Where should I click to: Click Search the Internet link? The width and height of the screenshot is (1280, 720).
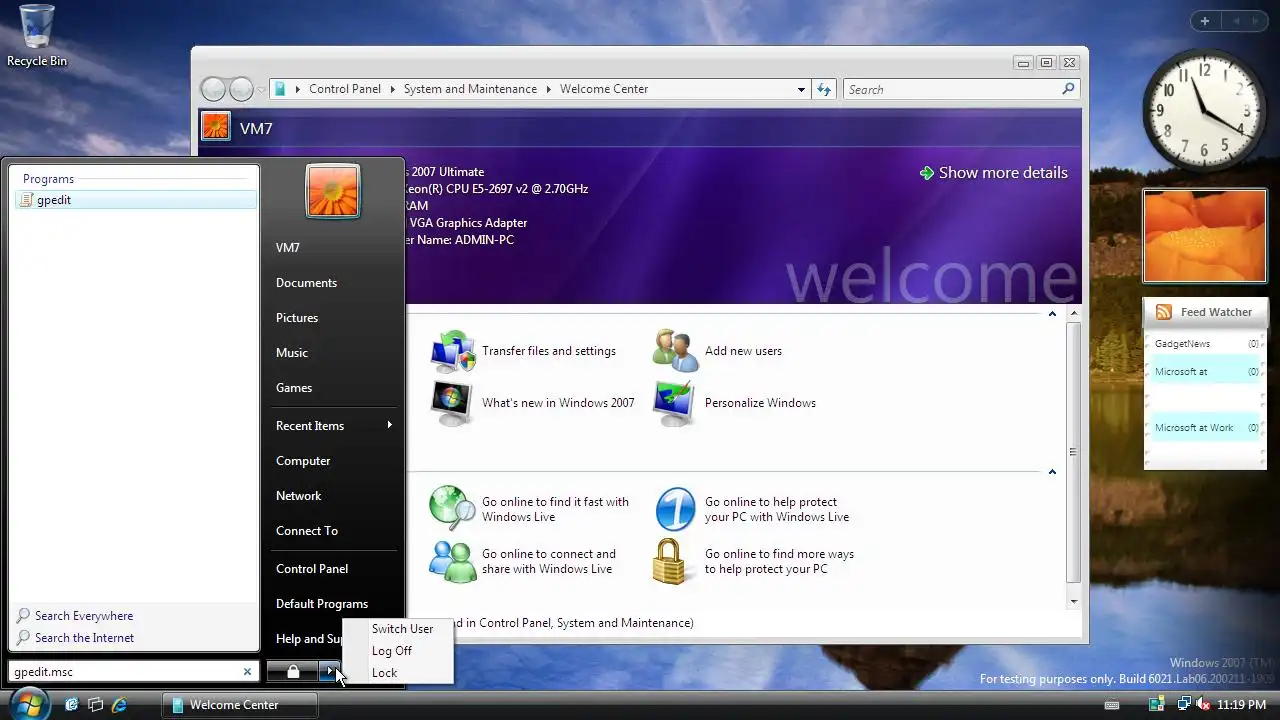[x=84, y=638]
